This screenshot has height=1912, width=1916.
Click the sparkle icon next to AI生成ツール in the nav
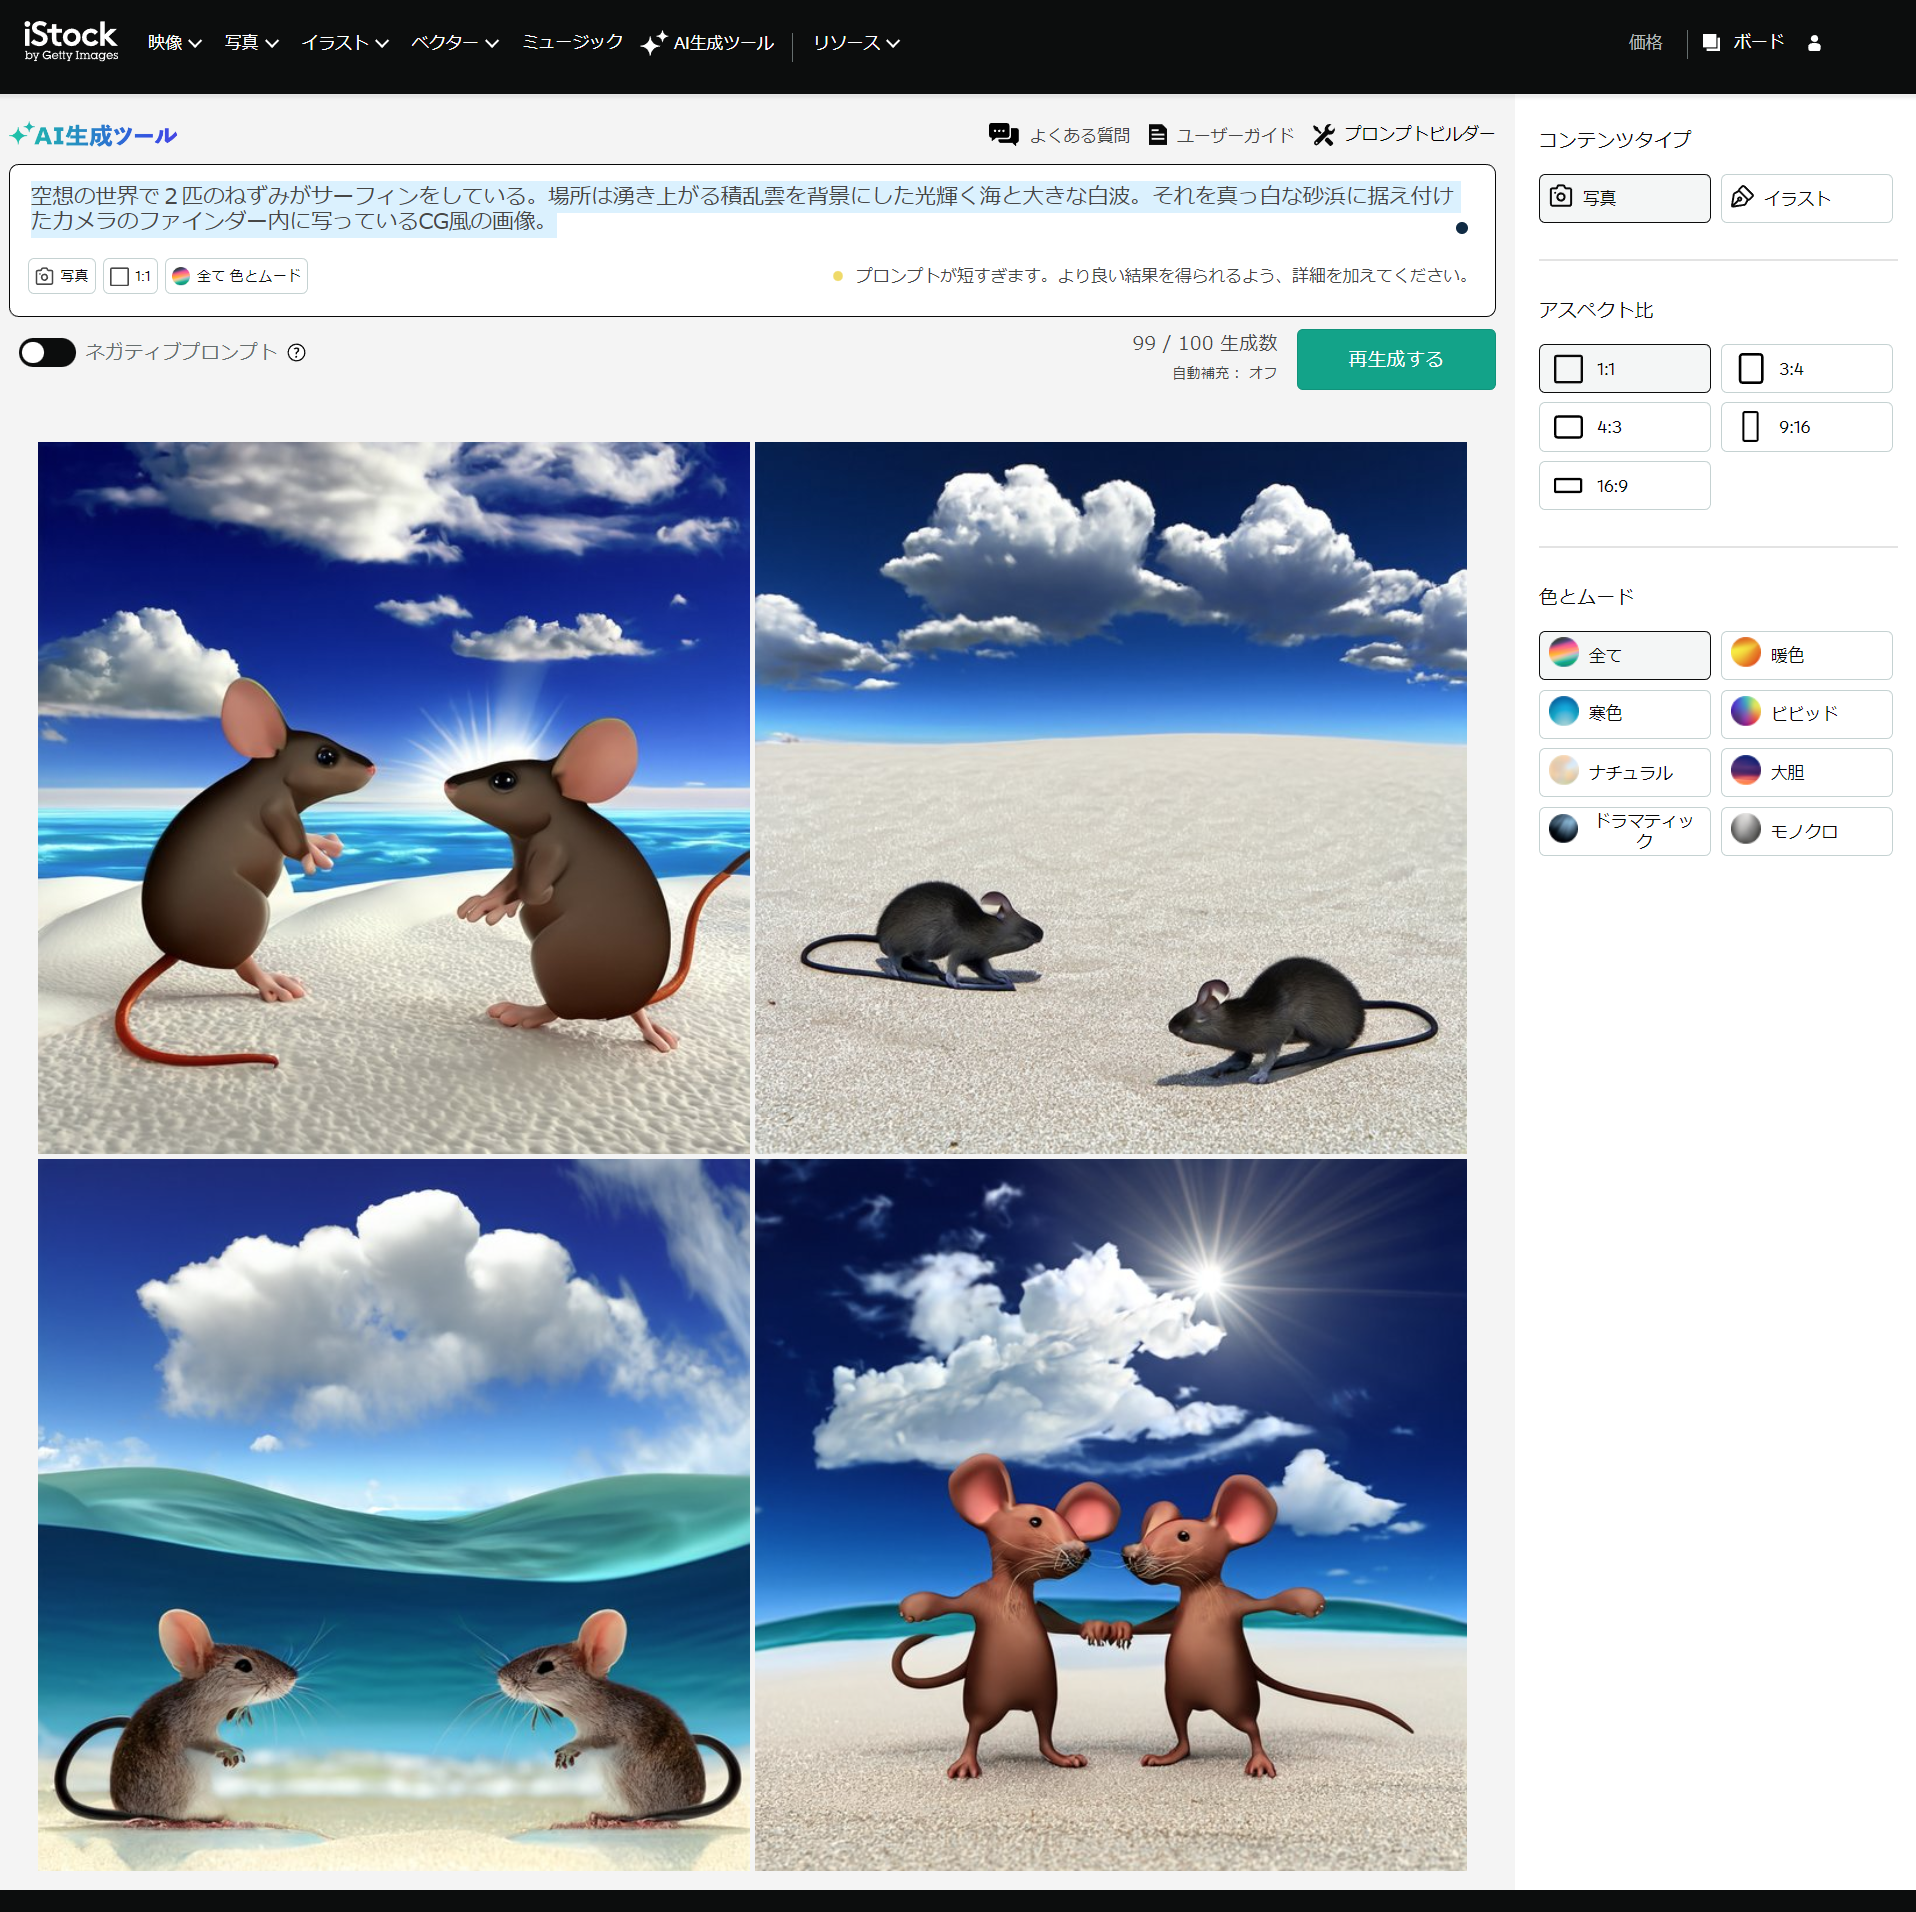pyautogui.click(x=654, y=43)
